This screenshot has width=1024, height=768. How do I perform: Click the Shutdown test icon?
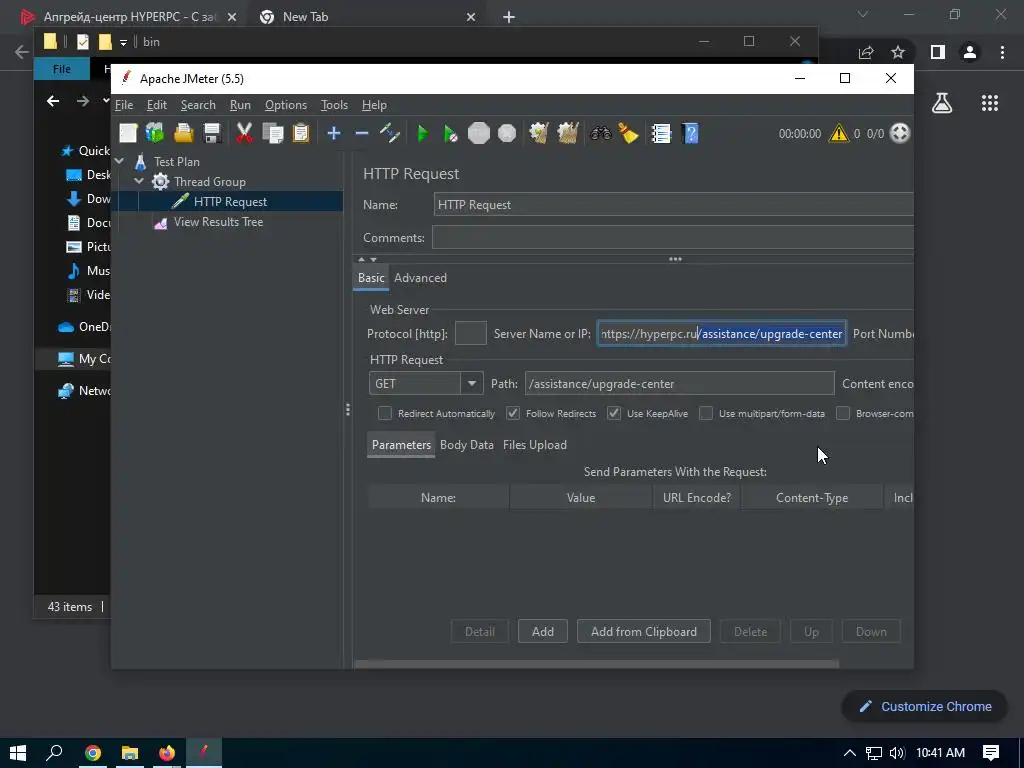507,133
